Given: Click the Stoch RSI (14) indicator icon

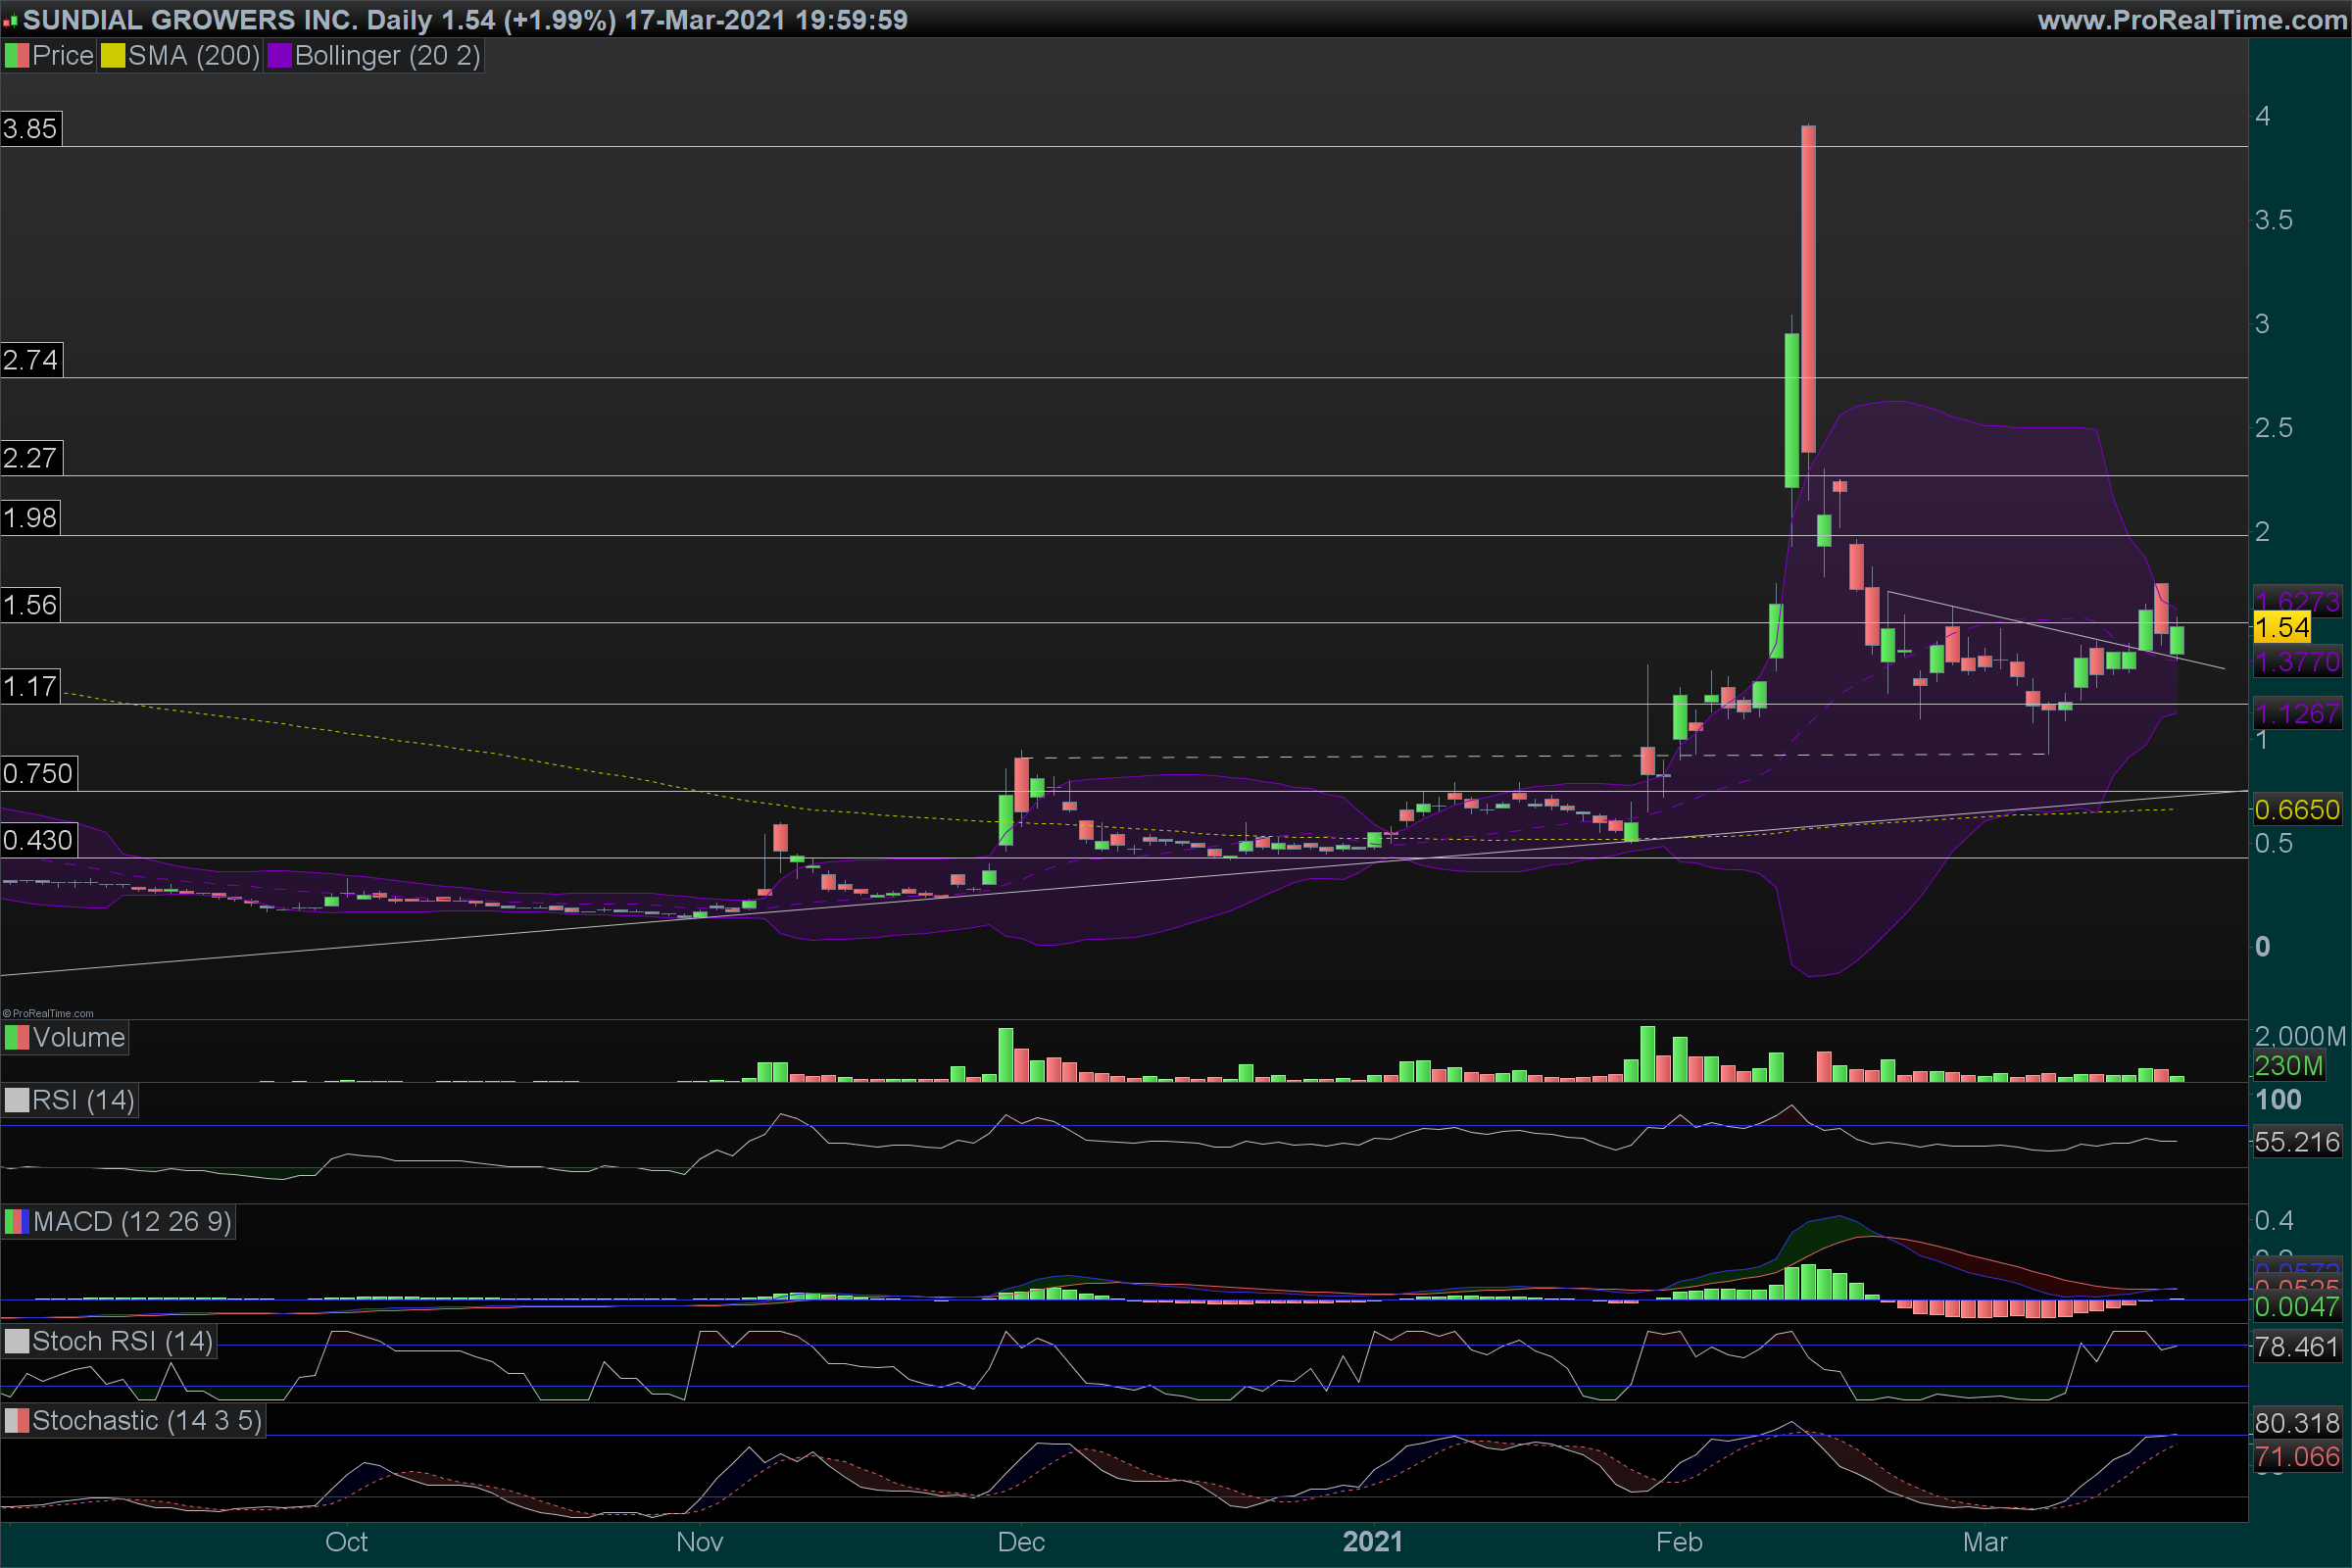Looking at the screenshot, I should (x=17, y=1342).
